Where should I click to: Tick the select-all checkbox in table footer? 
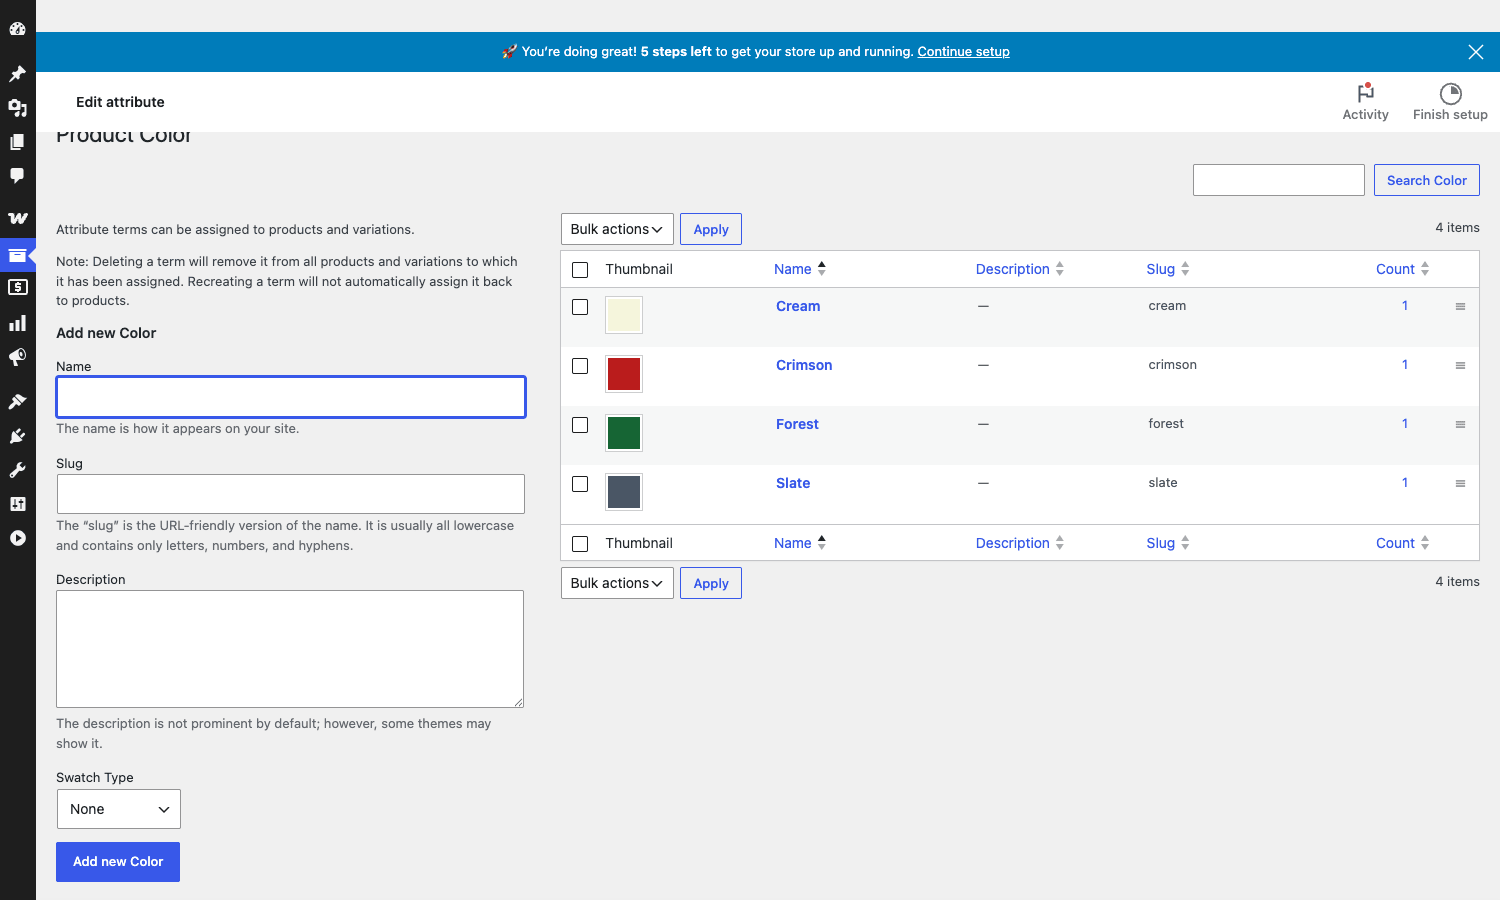[580, 544]
